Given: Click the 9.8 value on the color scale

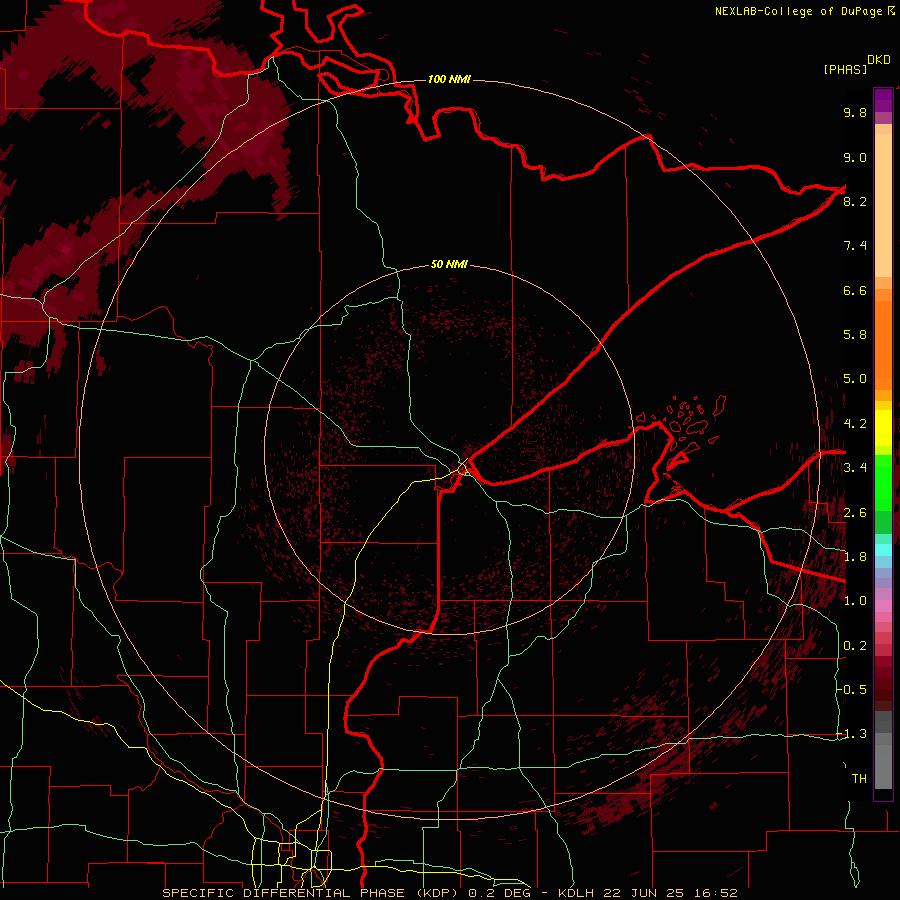Looking at the screenshot, I should point(855,112).
